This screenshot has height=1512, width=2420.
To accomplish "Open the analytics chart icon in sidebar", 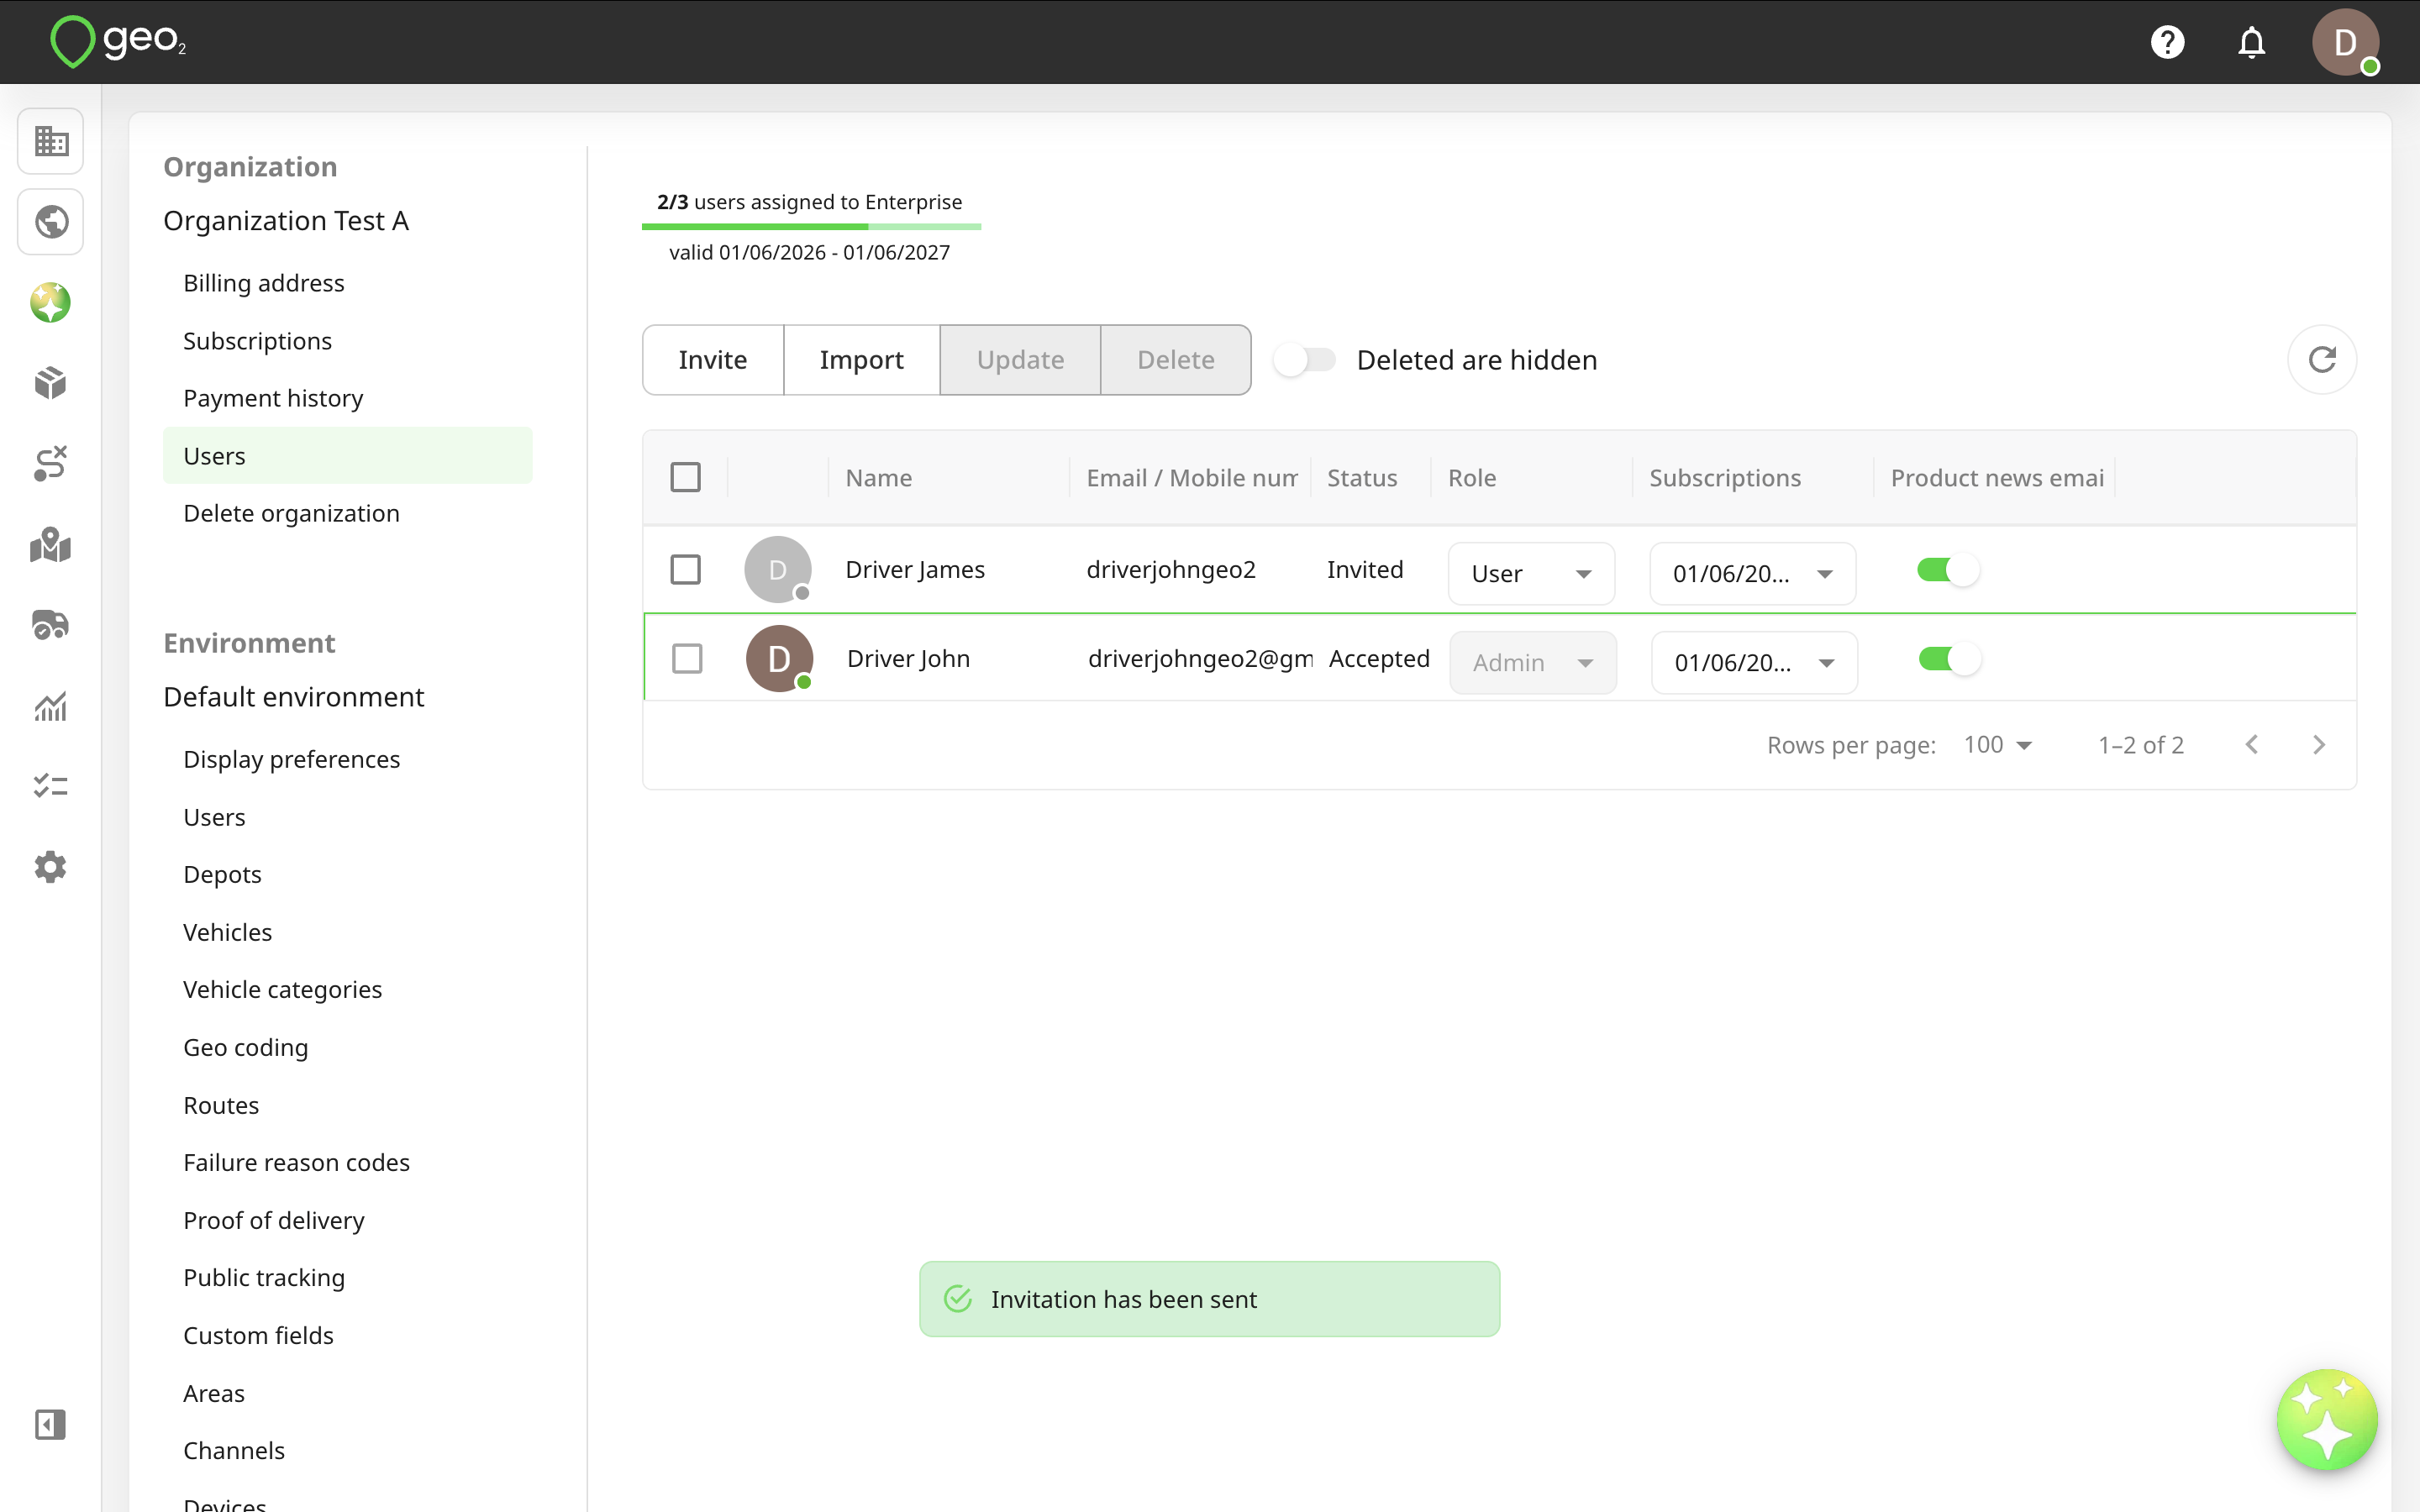I will [x=51, y=706].
